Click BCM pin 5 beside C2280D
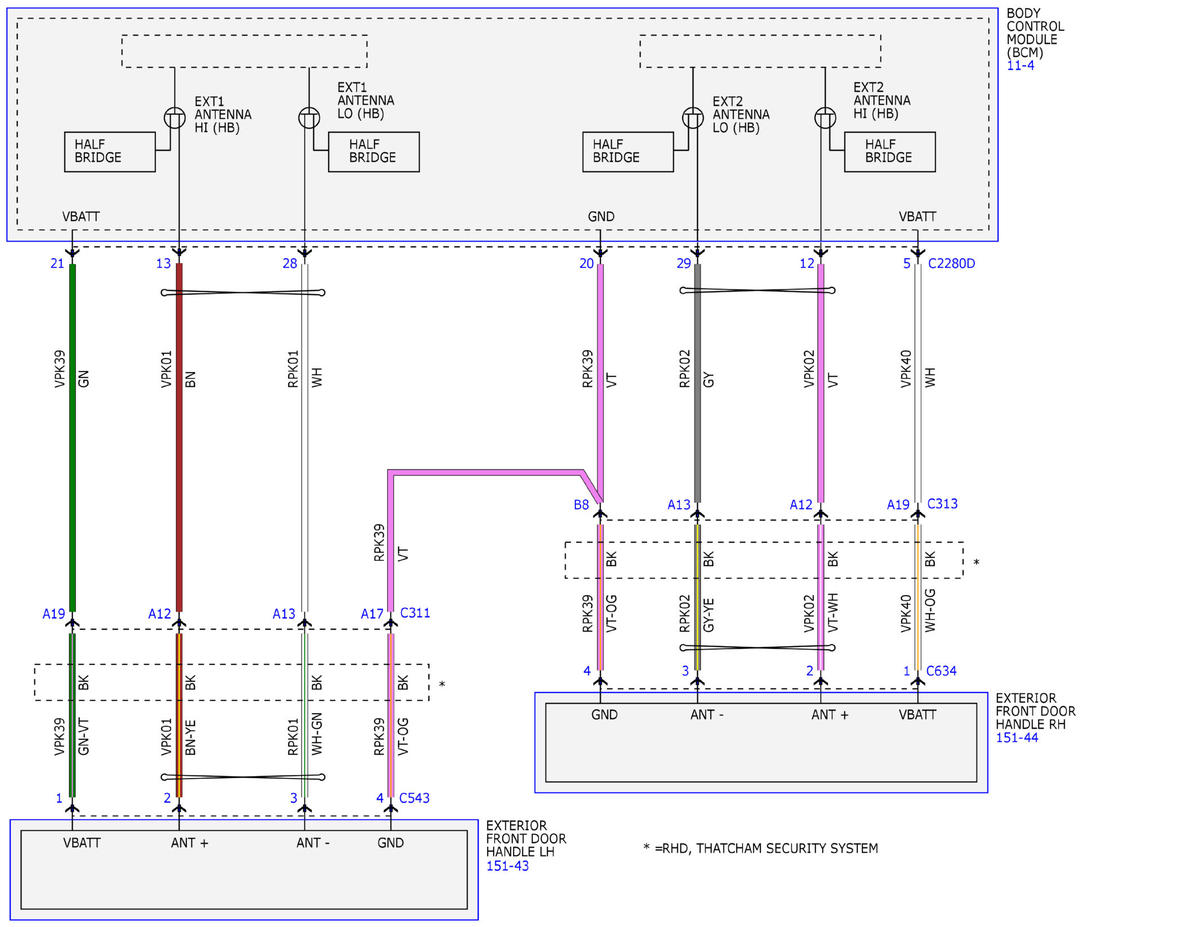This screenshot has height=927, width=1200. (x=907, y=264)
